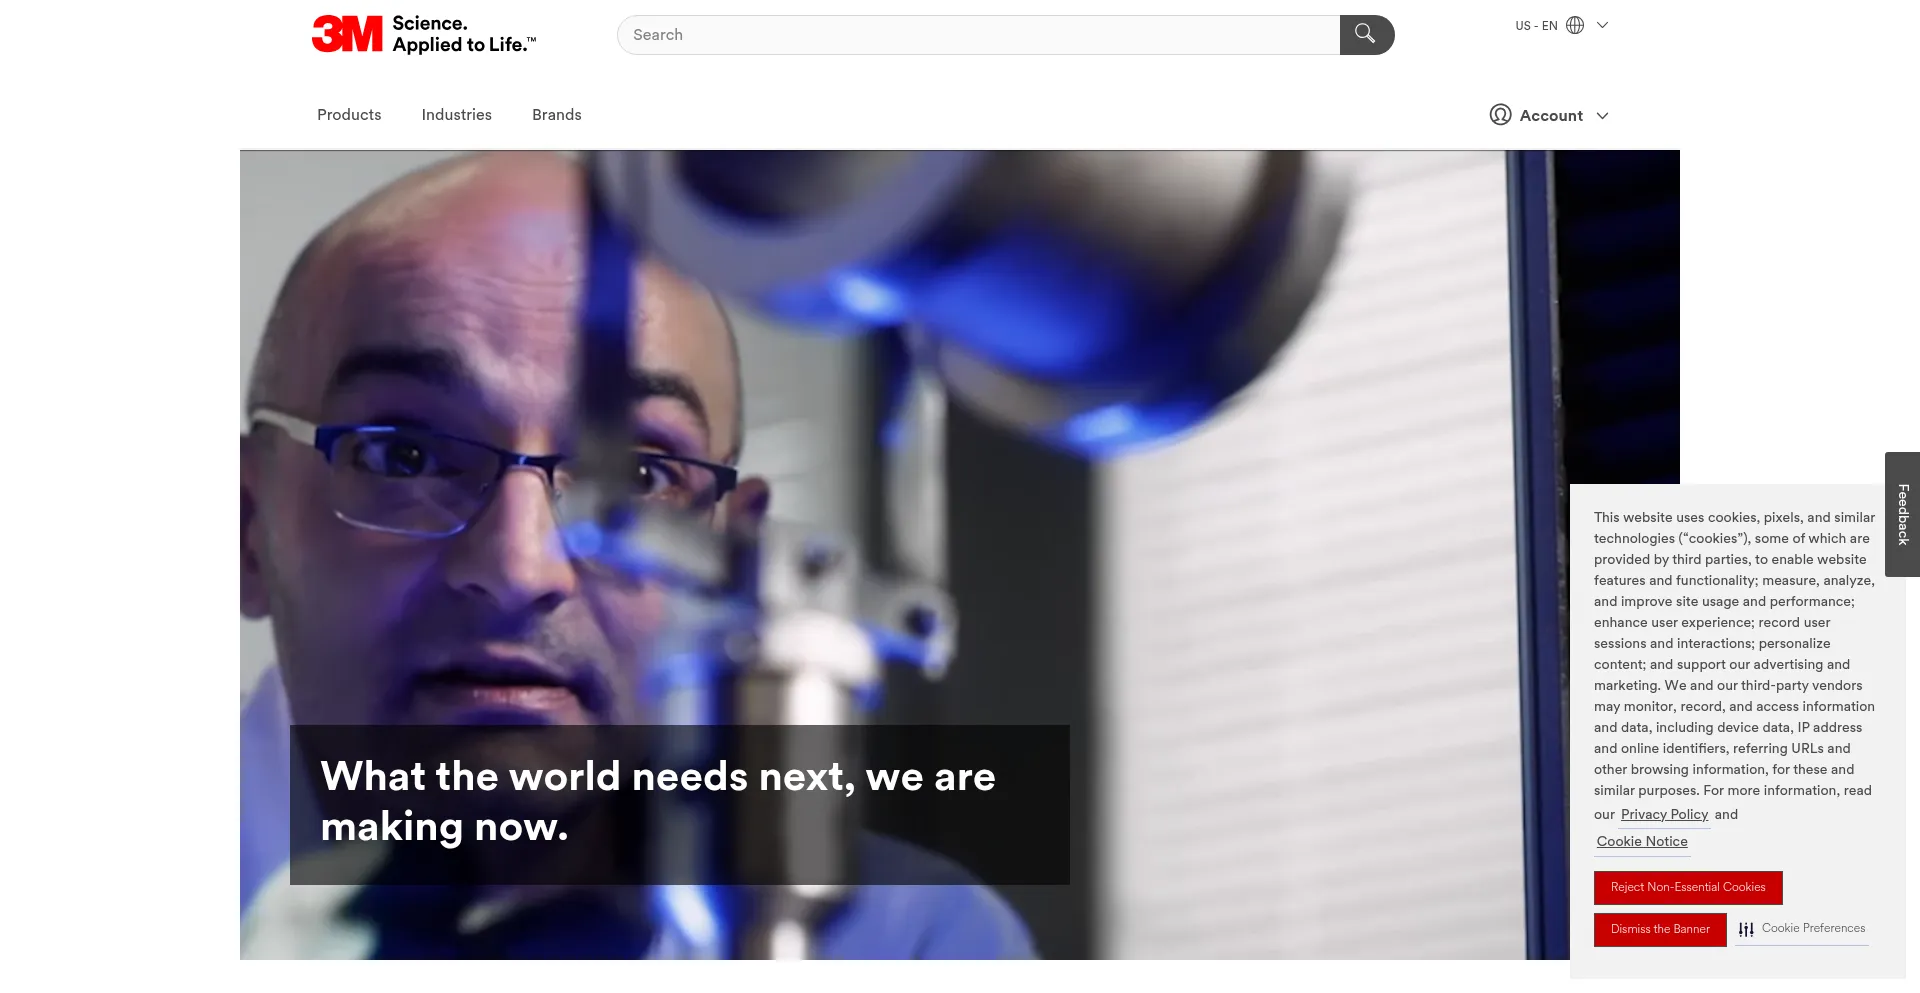Open the Industries menu
Viewport: 1920px width, 993px height.
pyautogui.click(x=456, y=115)
